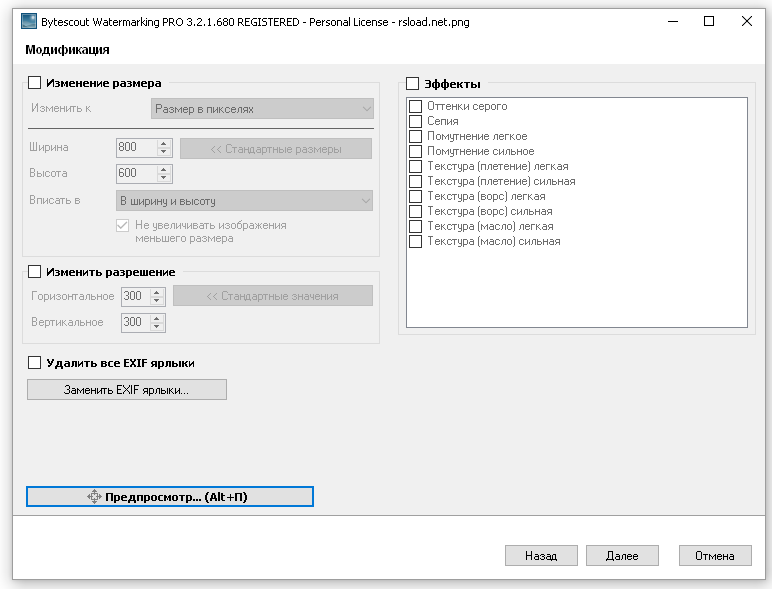The width and height of the screenshot is (772, 589).
Task: Check Текстура (ворс) легкая effect
Action: point(416,196)
